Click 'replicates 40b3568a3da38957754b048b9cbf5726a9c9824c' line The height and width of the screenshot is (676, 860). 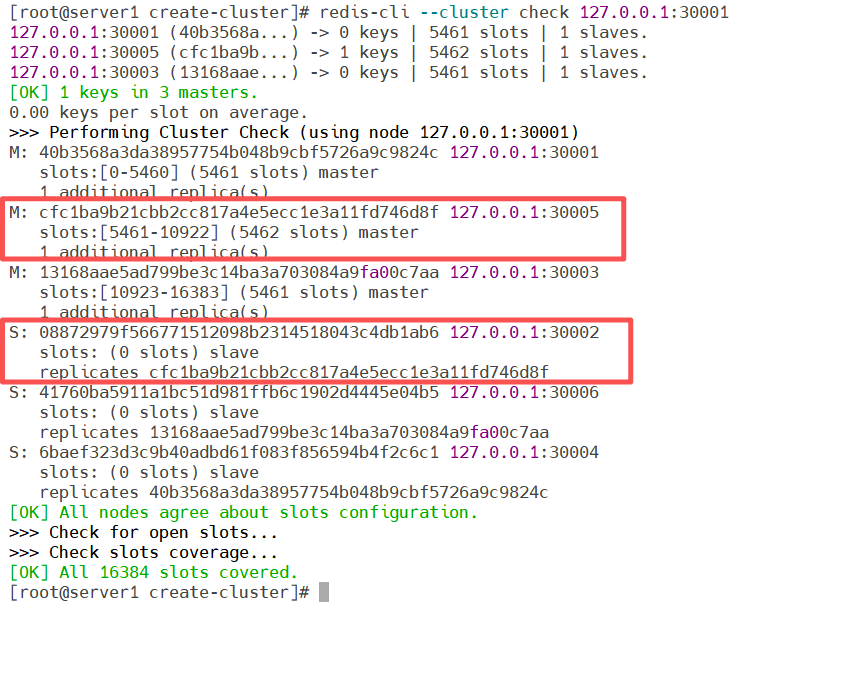294,492
